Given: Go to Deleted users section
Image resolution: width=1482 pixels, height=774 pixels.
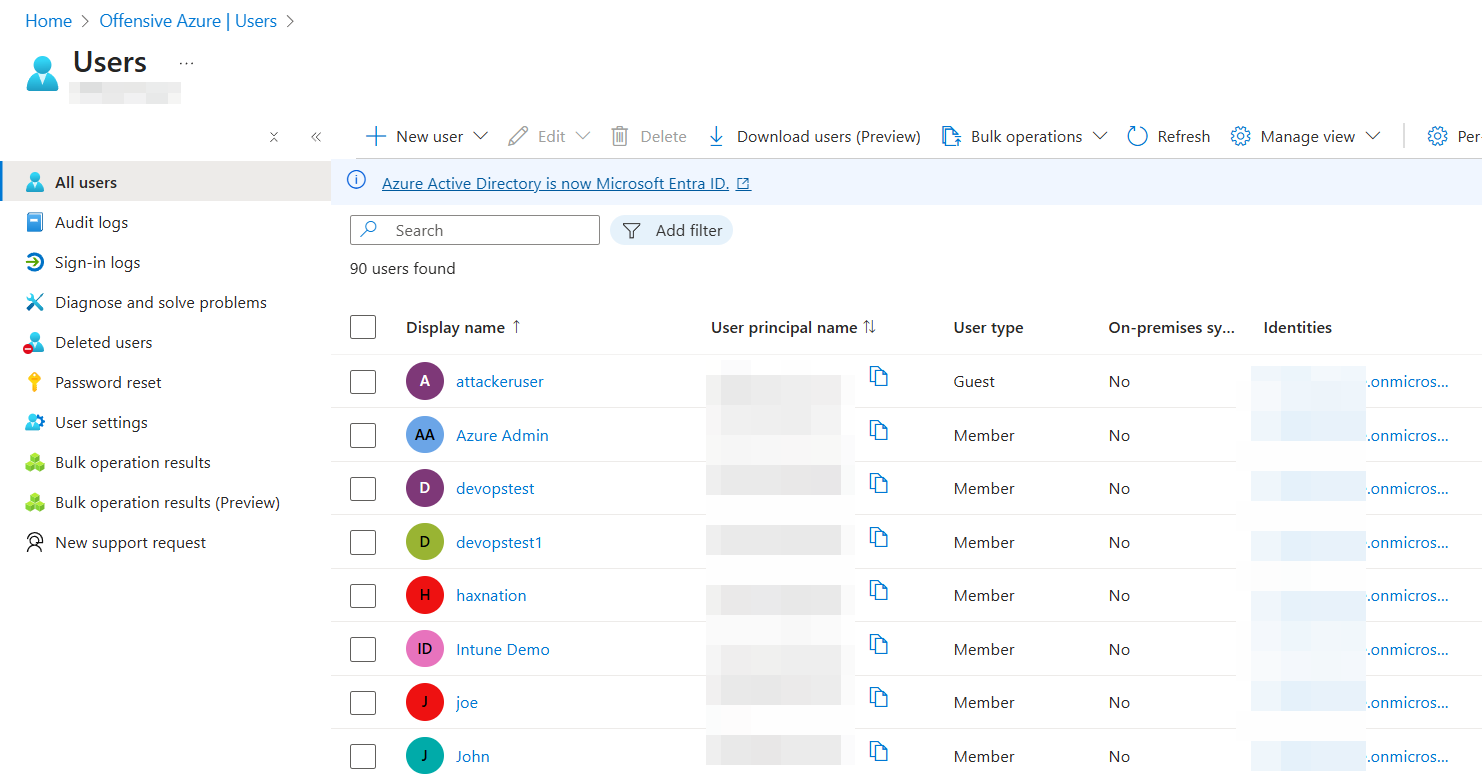Looking at the screenshot, I should click(x=103, y=343).
